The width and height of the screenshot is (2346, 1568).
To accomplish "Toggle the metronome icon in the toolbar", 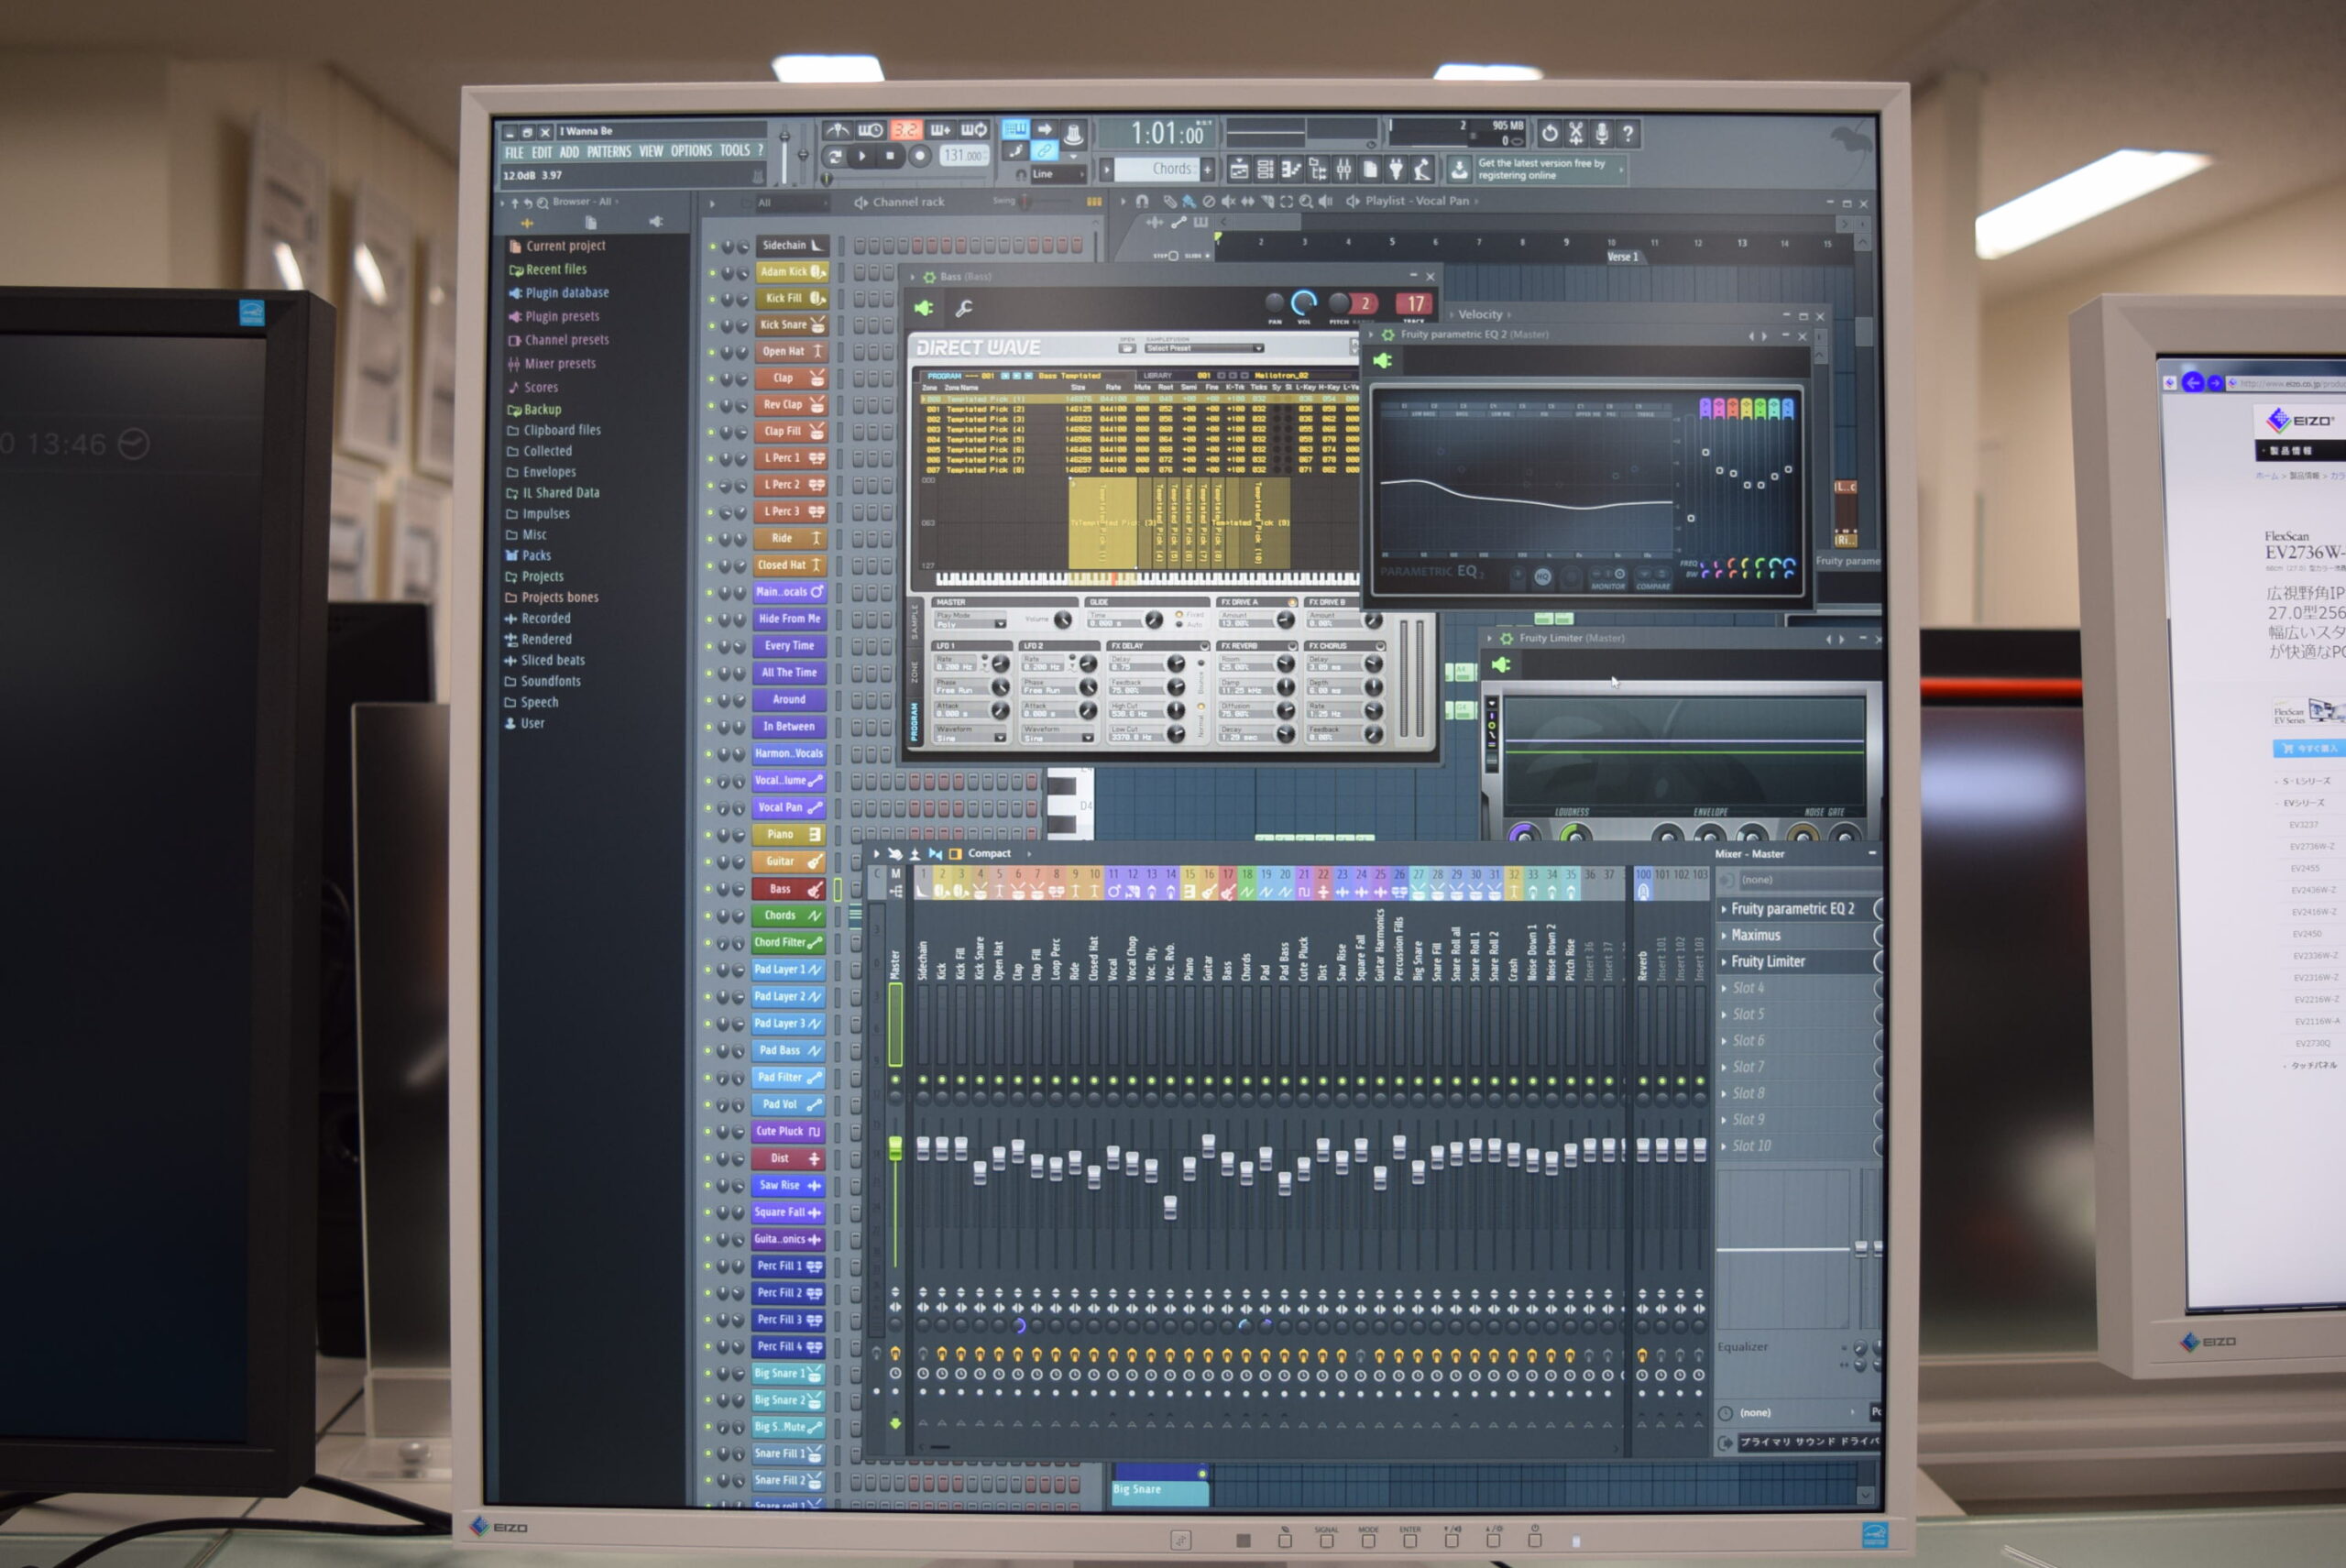I will [836, 131].
